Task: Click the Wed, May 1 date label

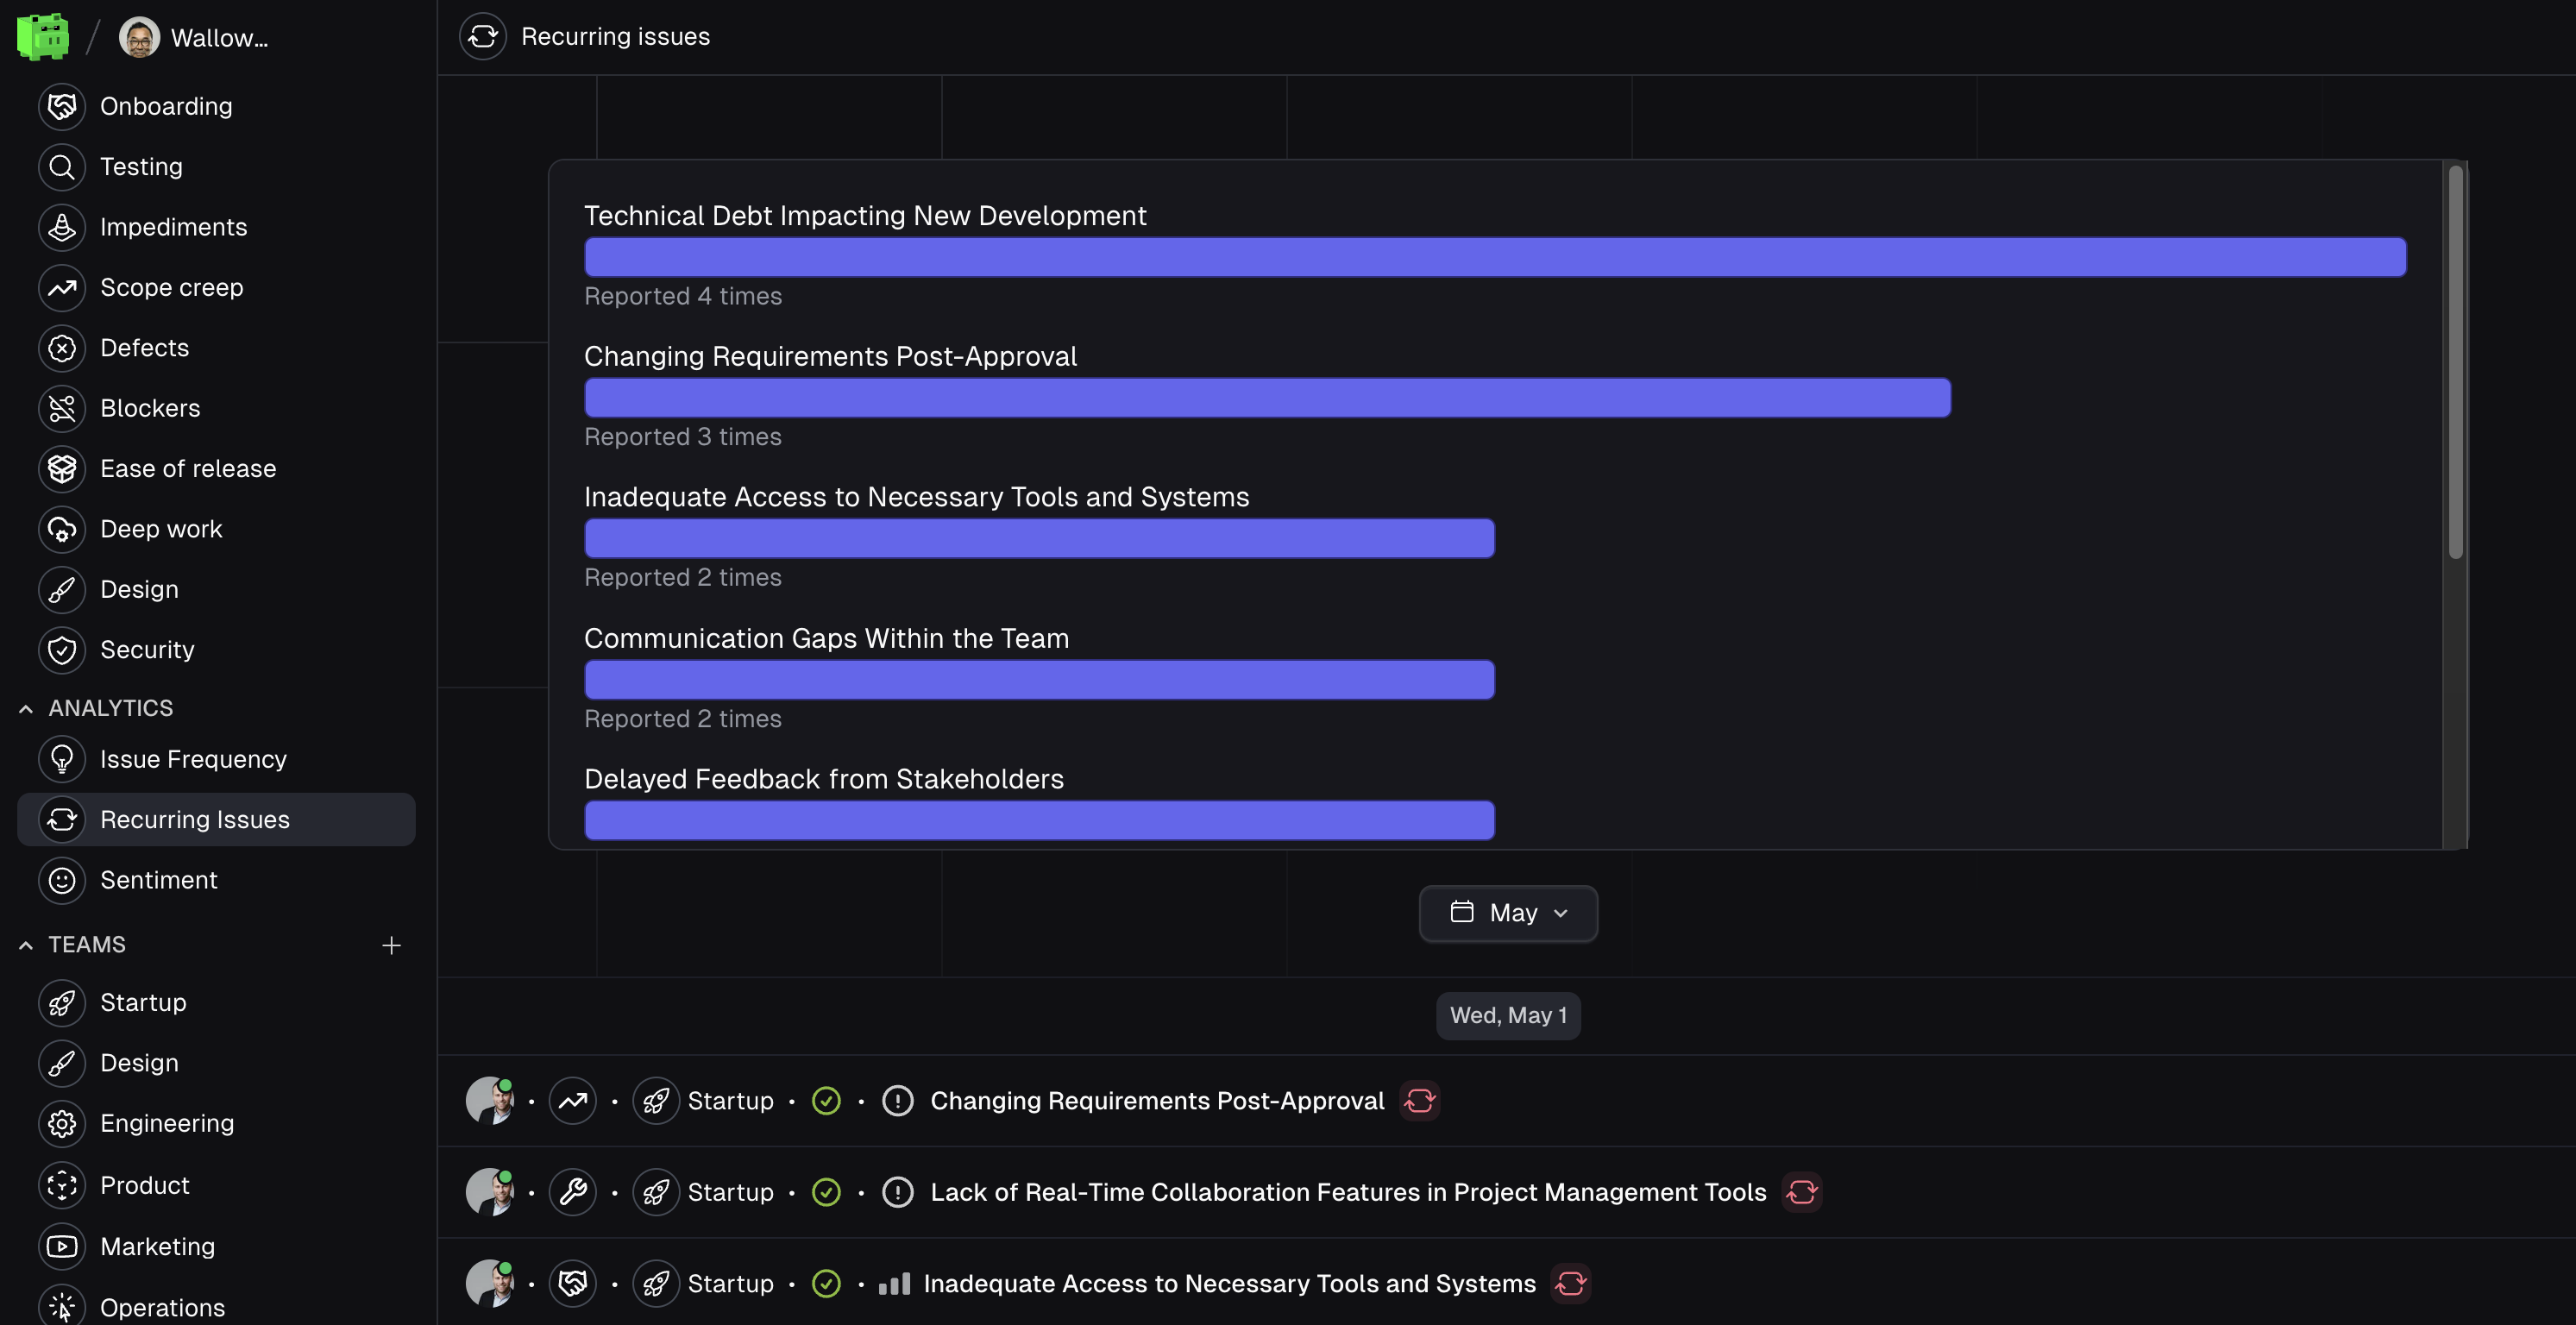Action: [1508, 1016]
